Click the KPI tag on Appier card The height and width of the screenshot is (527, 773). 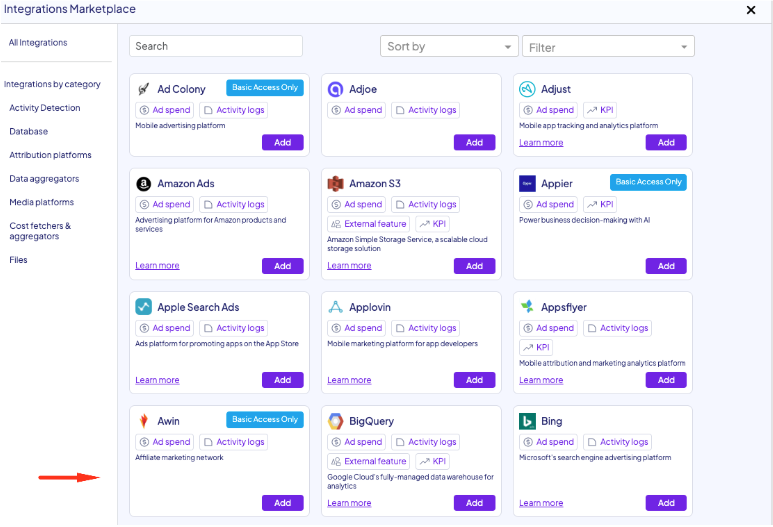600,204
